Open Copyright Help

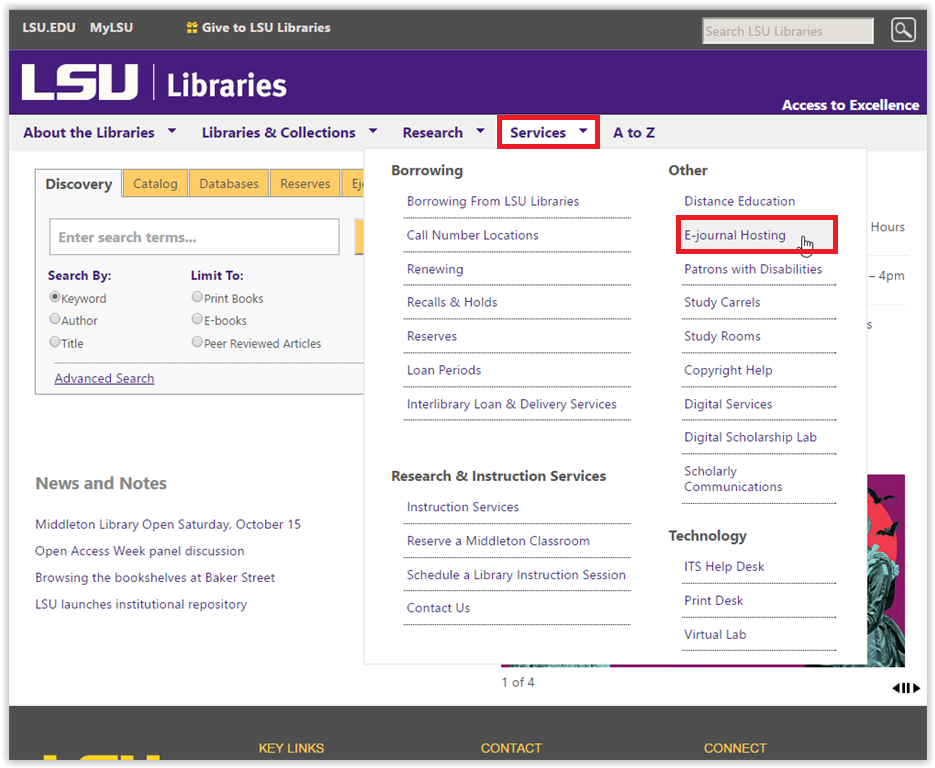(728, 370)
